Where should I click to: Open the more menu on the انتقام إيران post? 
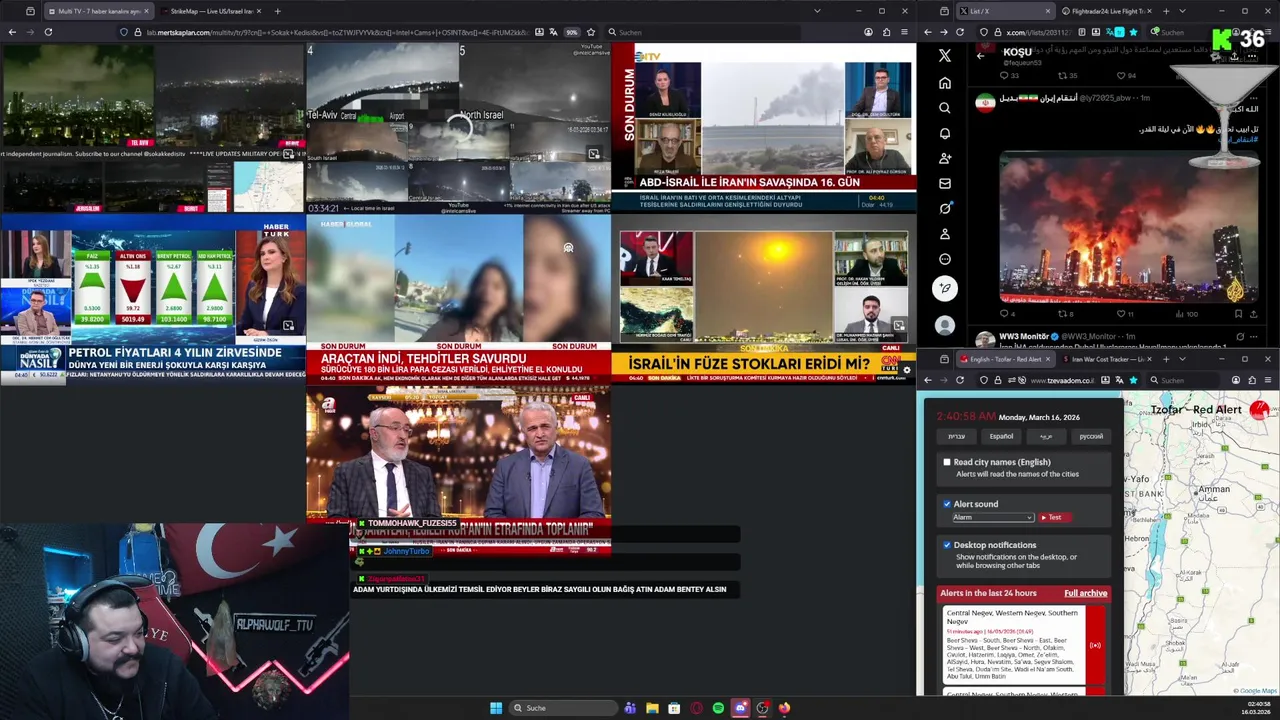click(1252, 98)
